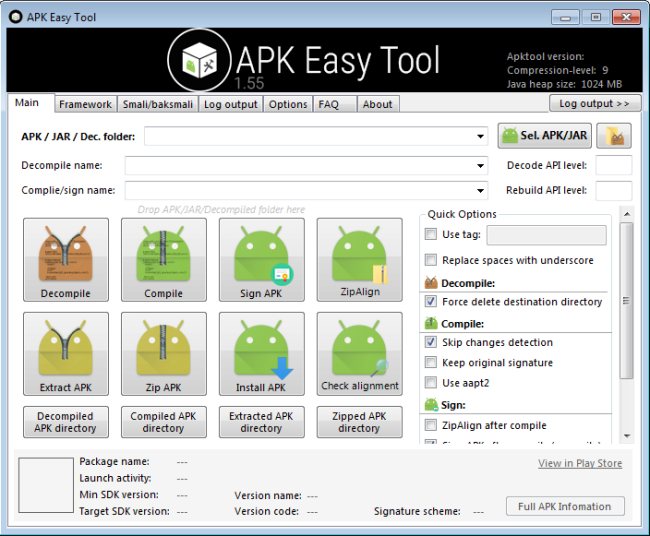The height and width of the screenshot is (536, 650).
Task: Follow the View in Play Store link
Action: click(x=579, y=463)
